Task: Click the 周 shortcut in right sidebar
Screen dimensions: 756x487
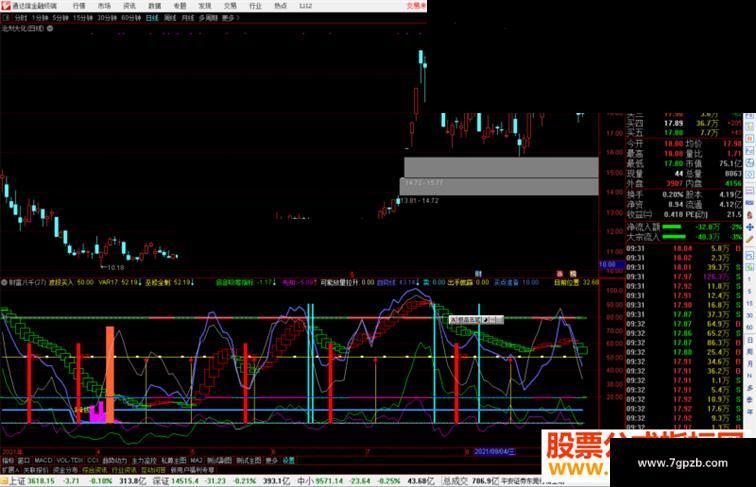Action: click(x=750, y=351)
